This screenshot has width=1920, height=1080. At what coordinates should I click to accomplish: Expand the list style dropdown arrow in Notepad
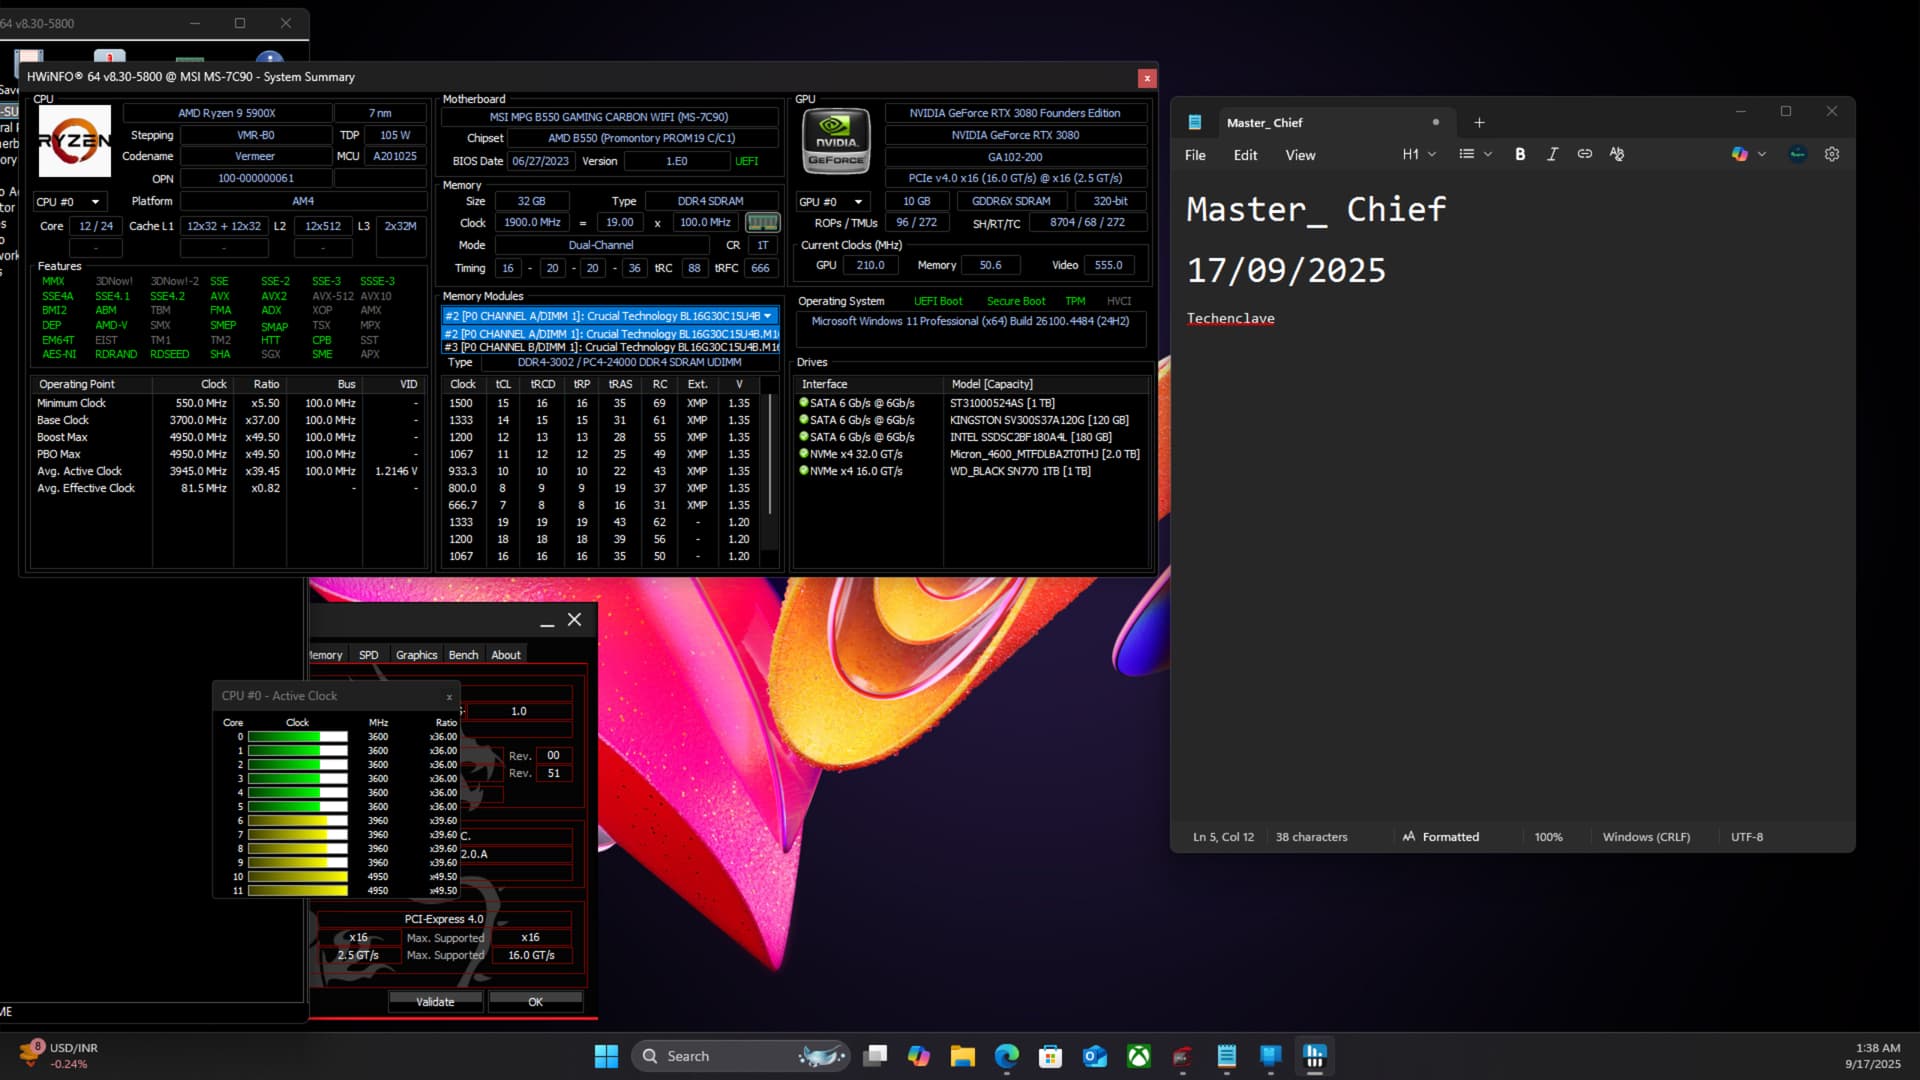pyautogui.click(x=1488, y=154)
